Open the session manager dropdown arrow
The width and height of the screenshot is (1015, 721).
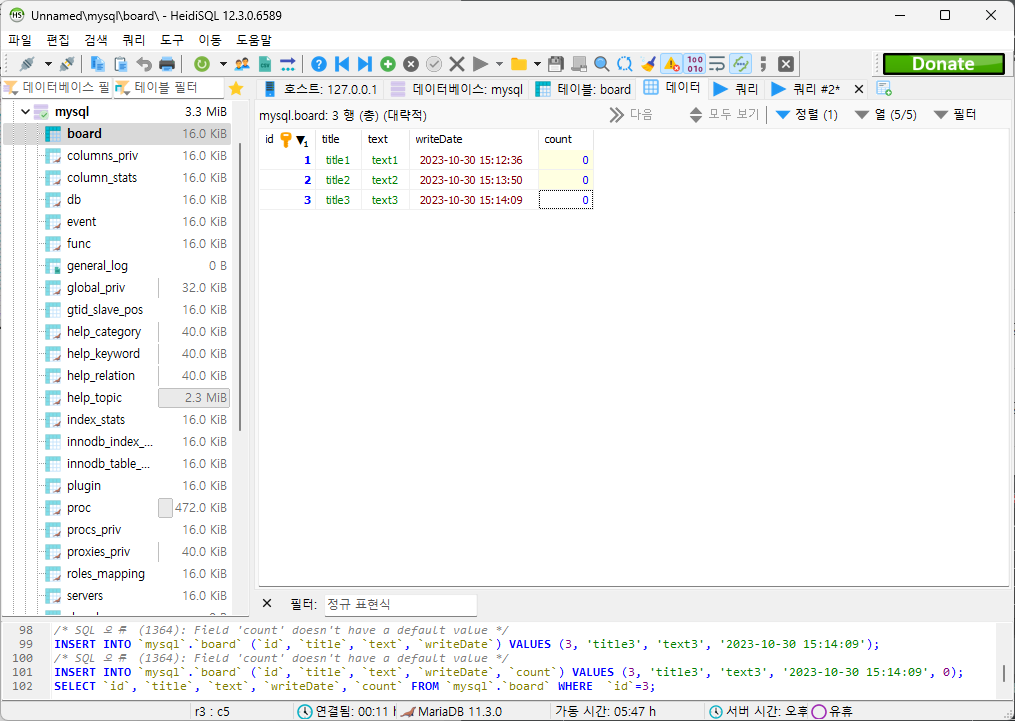(x=48, y=64)
